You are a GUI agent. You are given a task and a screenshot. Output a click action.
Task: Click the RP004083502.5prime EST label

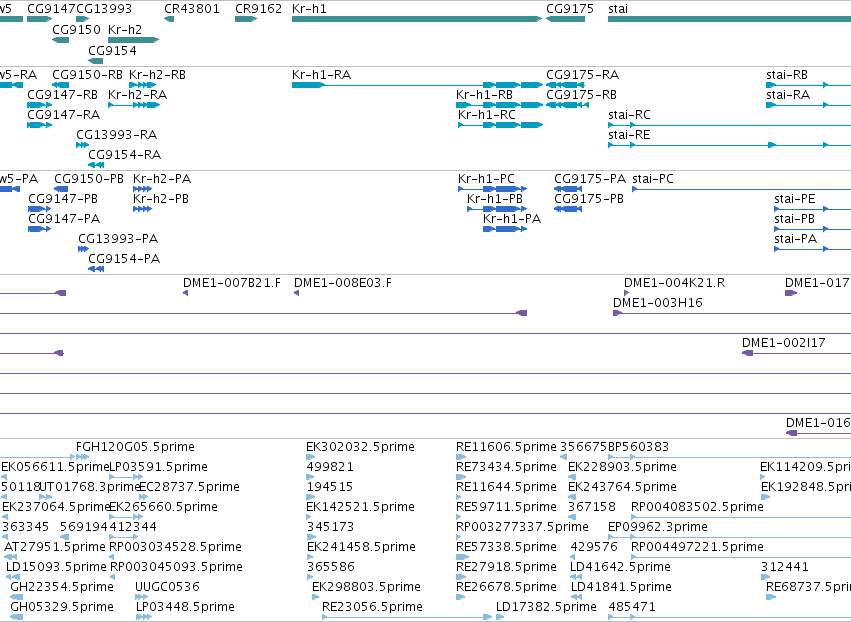pos(697,507)
